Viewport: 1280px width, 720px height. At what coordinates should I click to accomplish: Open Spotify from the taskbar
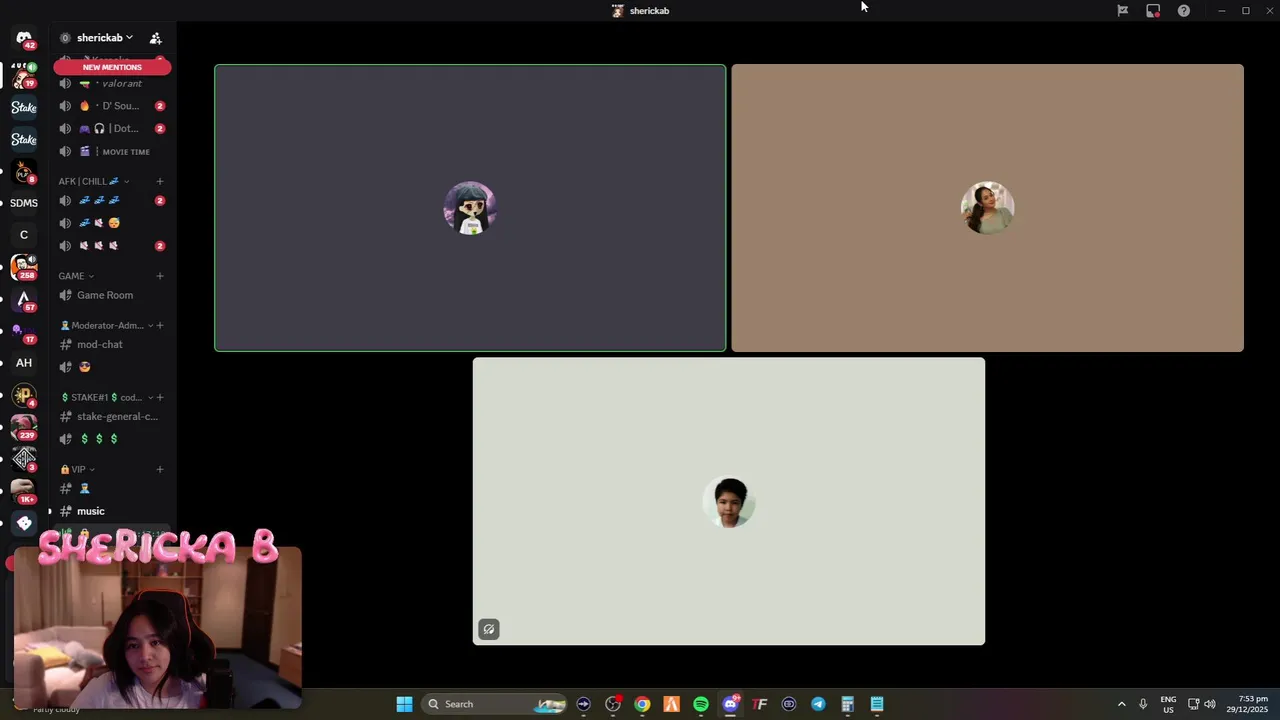coord(701,704)
